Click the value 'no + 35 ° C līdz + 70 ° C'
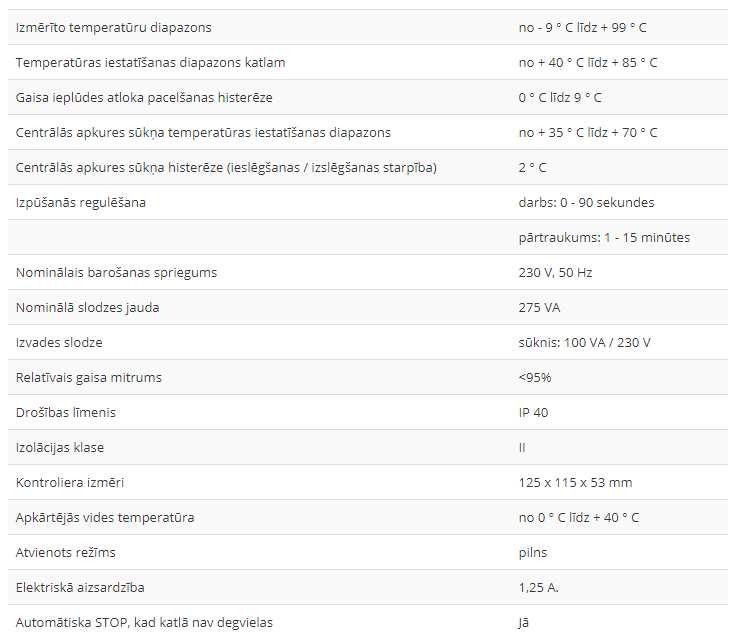The image size is (738, 642). [x=588, y=132]
